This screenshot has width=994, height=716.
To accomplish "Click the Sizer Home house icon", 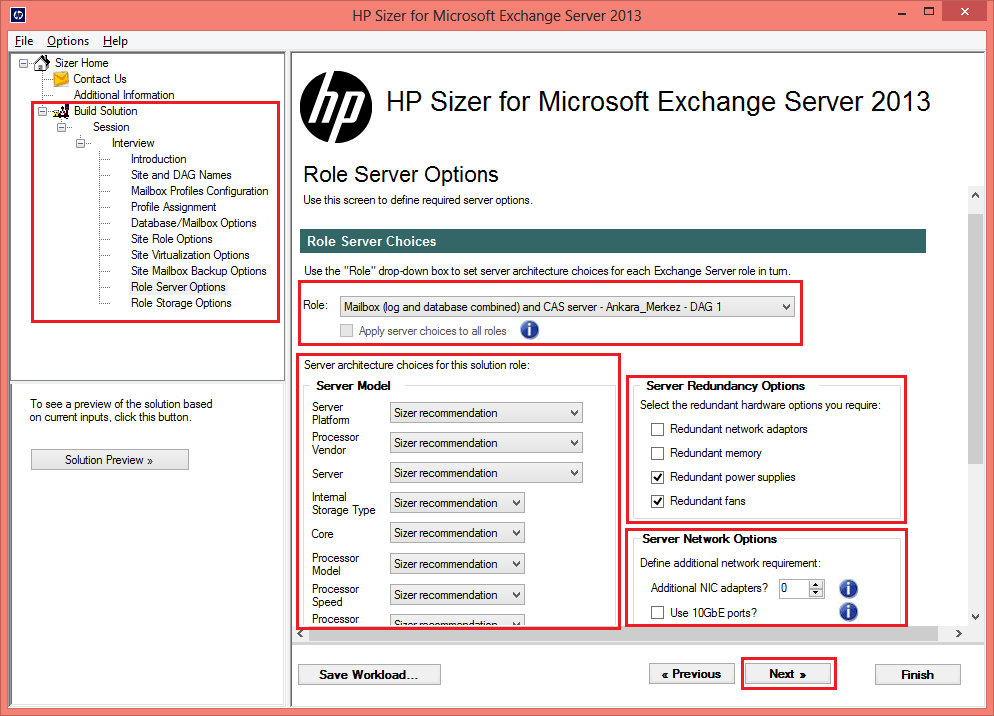I will click(42, 63).
